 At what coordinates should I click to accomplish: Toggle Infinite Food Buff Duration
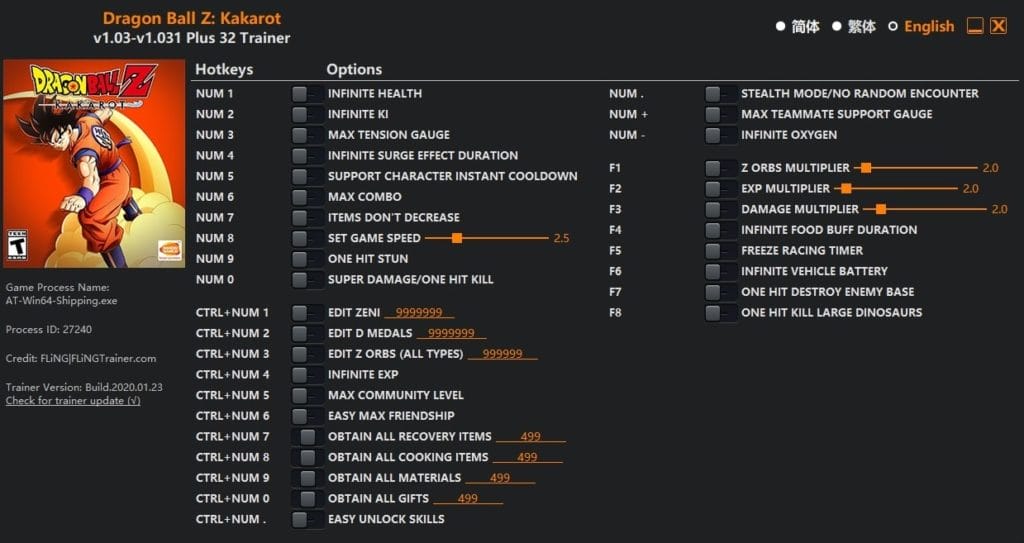tap(720, 230)
